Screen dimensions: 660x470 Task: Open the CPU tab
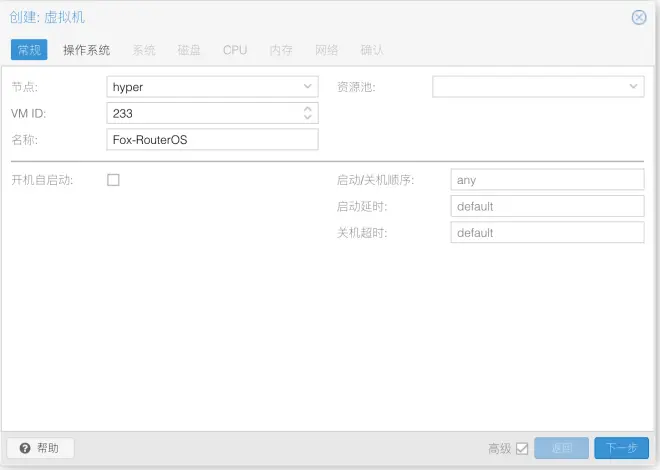235,50
